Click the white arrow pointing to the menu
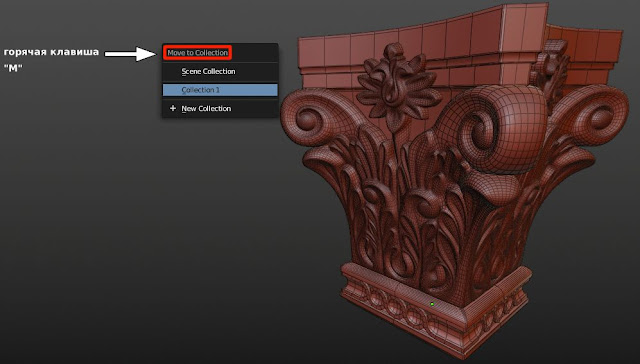This screenshot has height=364, width=640. point(130,53)
